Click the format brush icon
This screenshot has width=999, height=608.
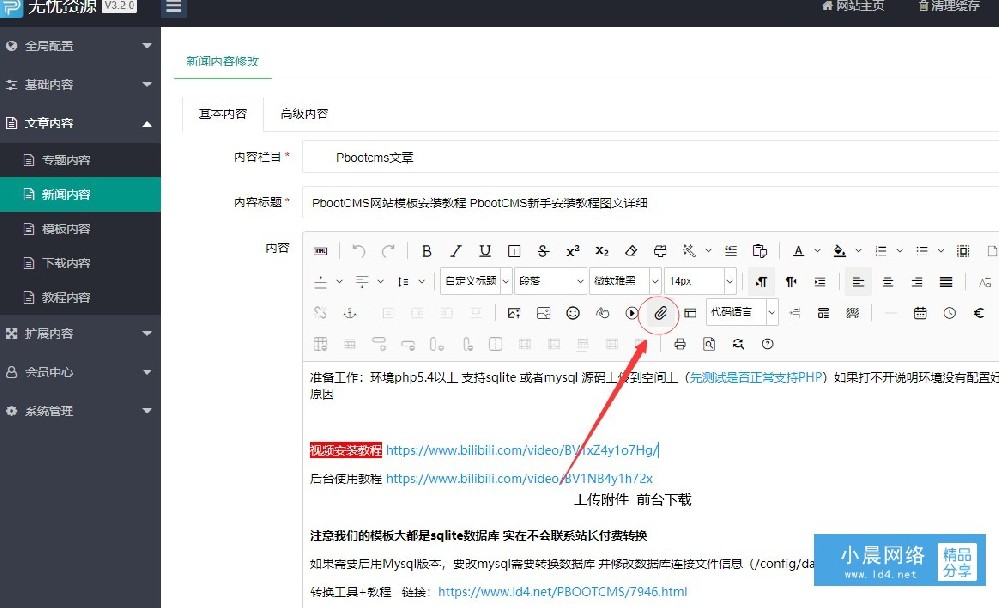660,251
